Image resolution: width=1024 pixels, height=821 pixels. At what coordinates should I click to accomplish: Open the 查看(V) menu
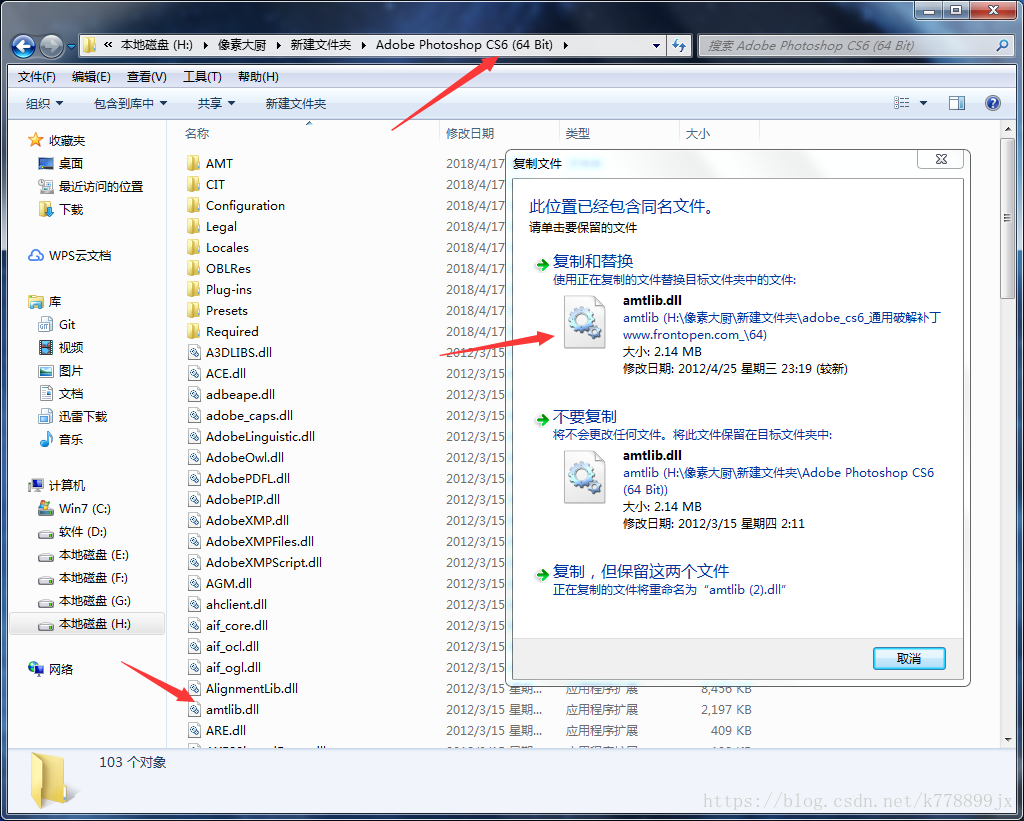tap(146, 77)
